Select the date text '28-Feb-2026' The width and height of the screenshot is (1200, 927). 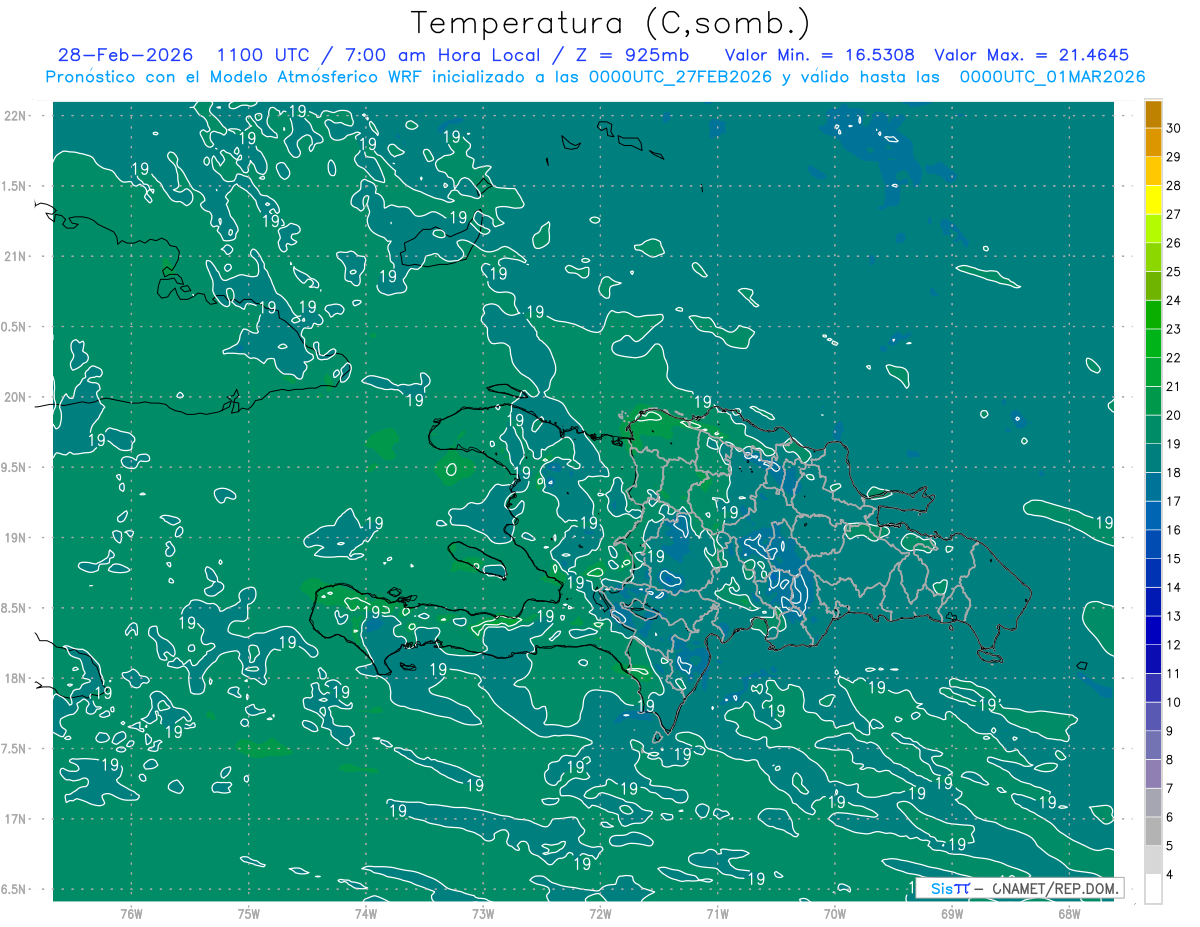[x=125, y=55]
